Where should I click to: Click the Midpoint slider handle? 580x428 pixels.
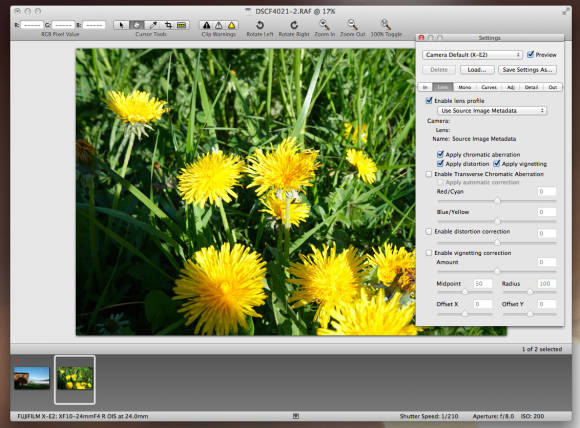(465, 292)
